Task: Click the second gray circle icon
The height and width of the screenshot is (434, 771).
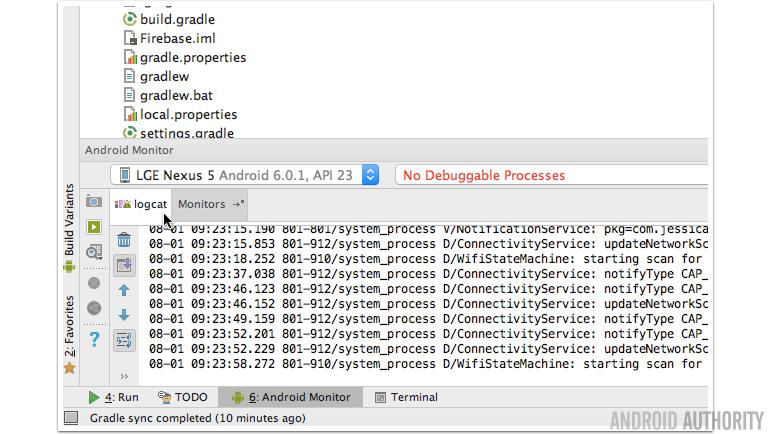Action: point(94,308)
